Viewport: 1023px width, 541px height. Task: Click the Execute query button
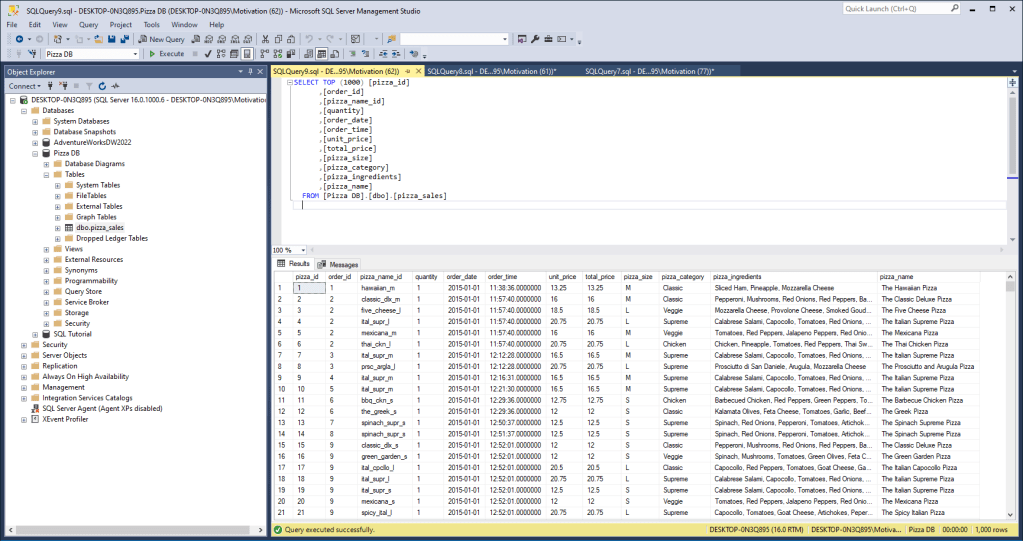click(x=166, y=54)
